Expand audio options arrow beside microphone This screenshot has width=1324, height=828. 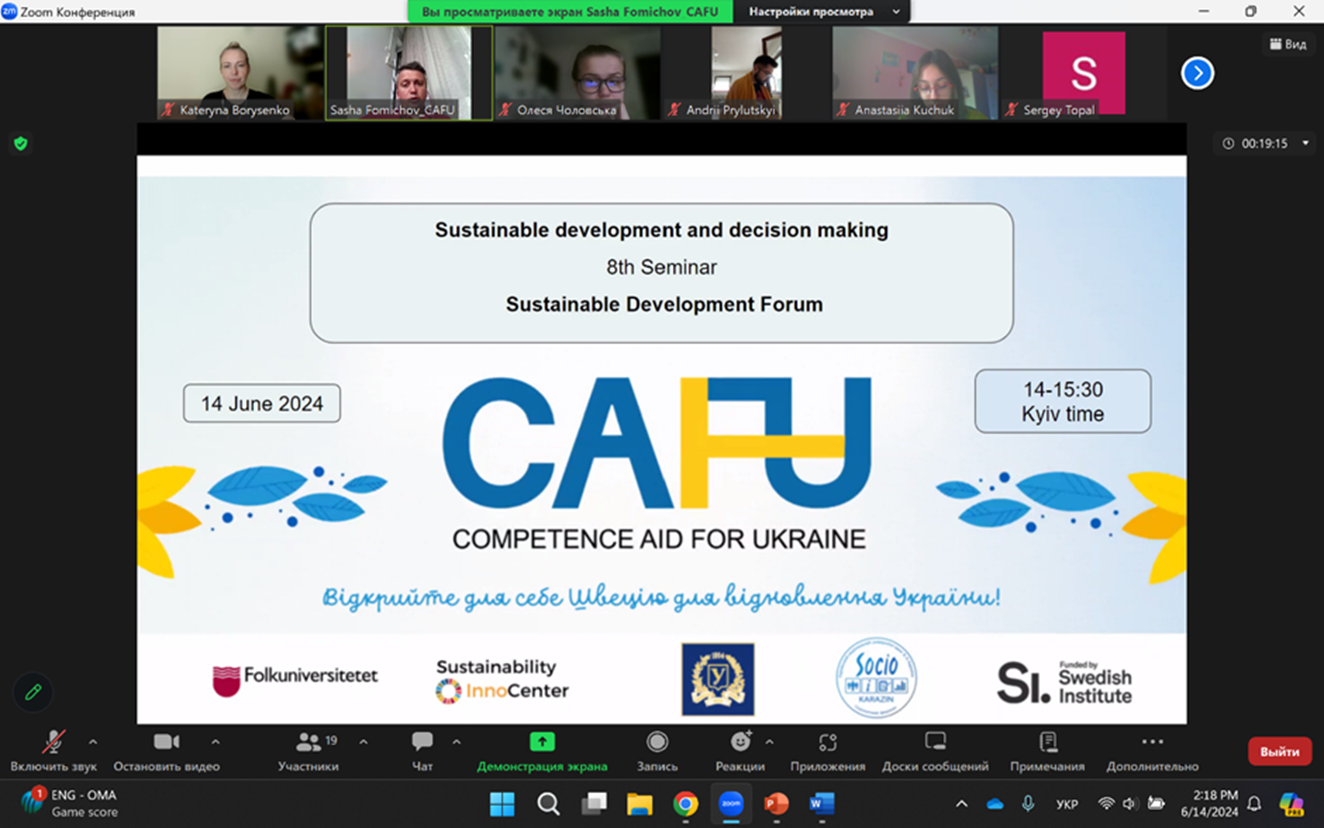[x=93, y=742]
